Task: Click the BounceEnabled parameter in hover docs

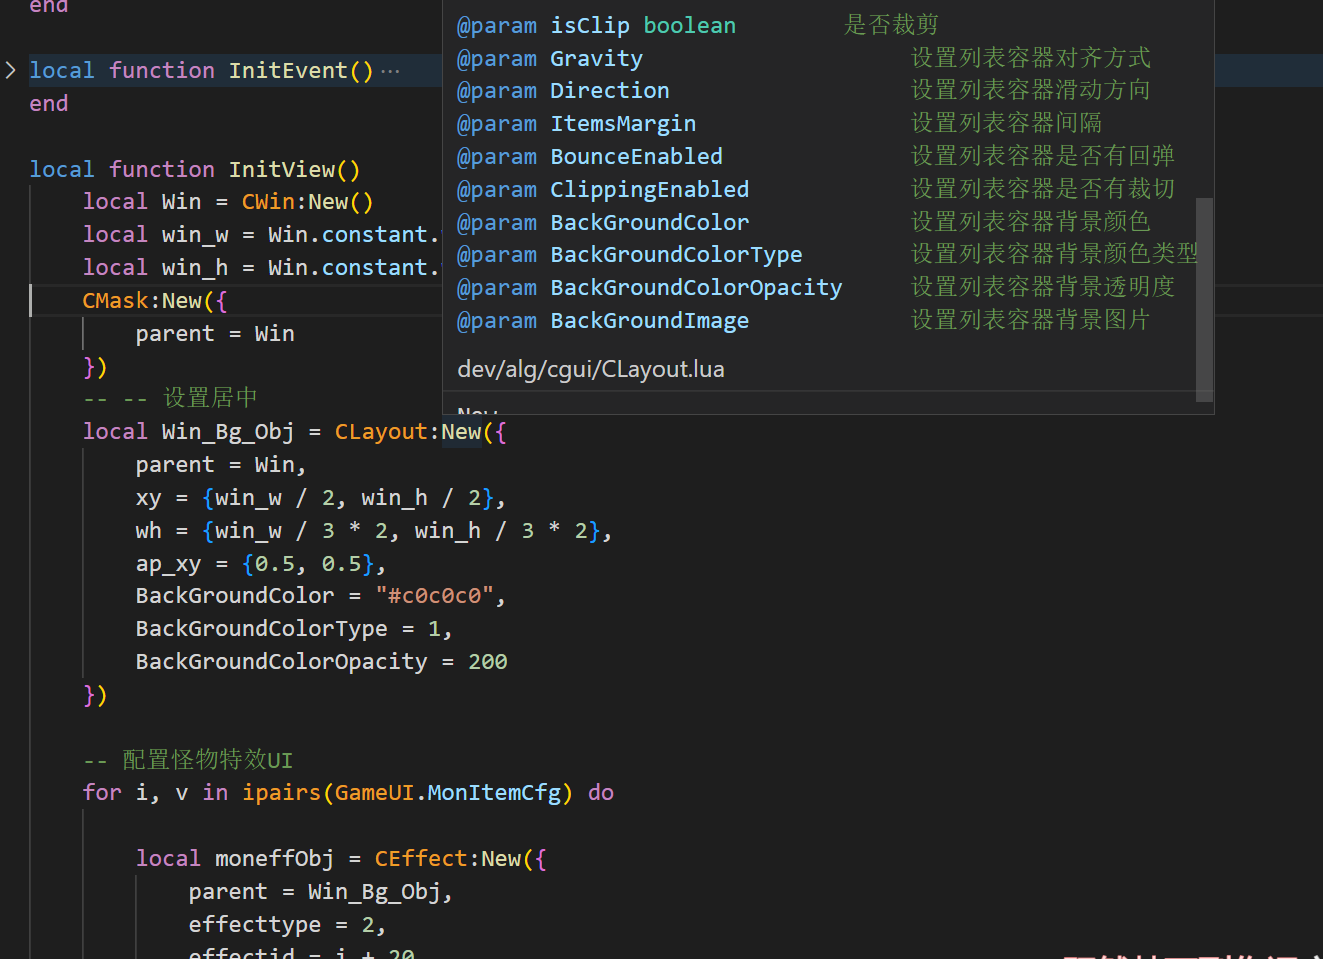Action: pyautogui.click(x=637, y=157)
